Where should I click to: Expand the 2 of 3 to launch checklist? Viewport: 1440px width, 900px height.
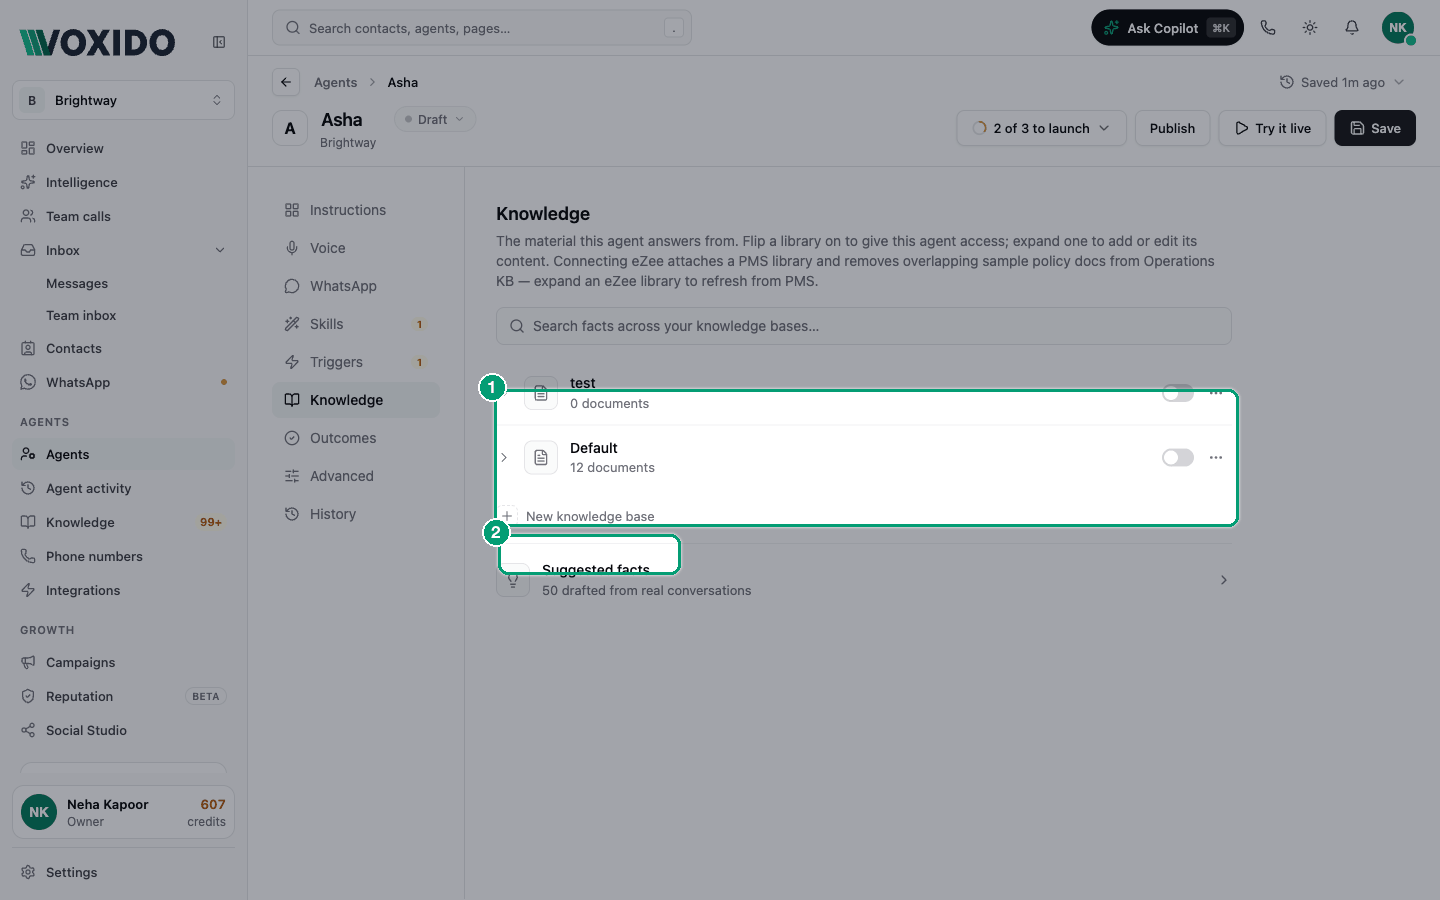(x=1041, y=128)
